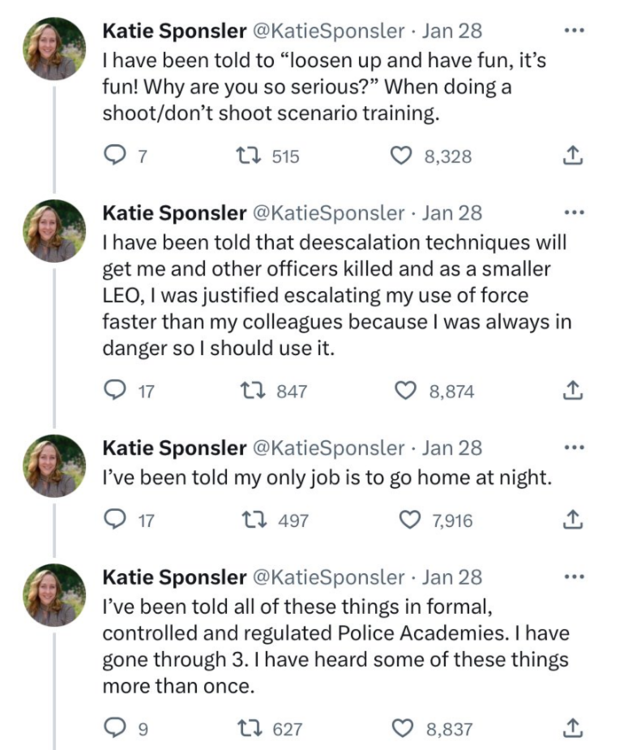The image size is (628, 750).
Task: Open @KatieSponsler handle on the last tweet
Action: 330,577
